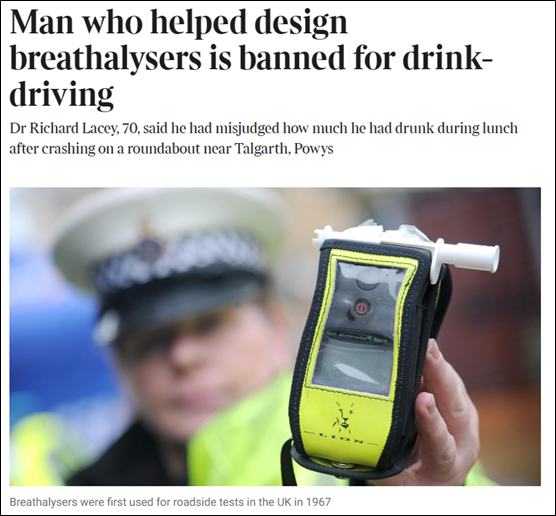Click the LION brand text on case
Image resolution: width=556 pixels, height=516 pixels.
point(341,438)
